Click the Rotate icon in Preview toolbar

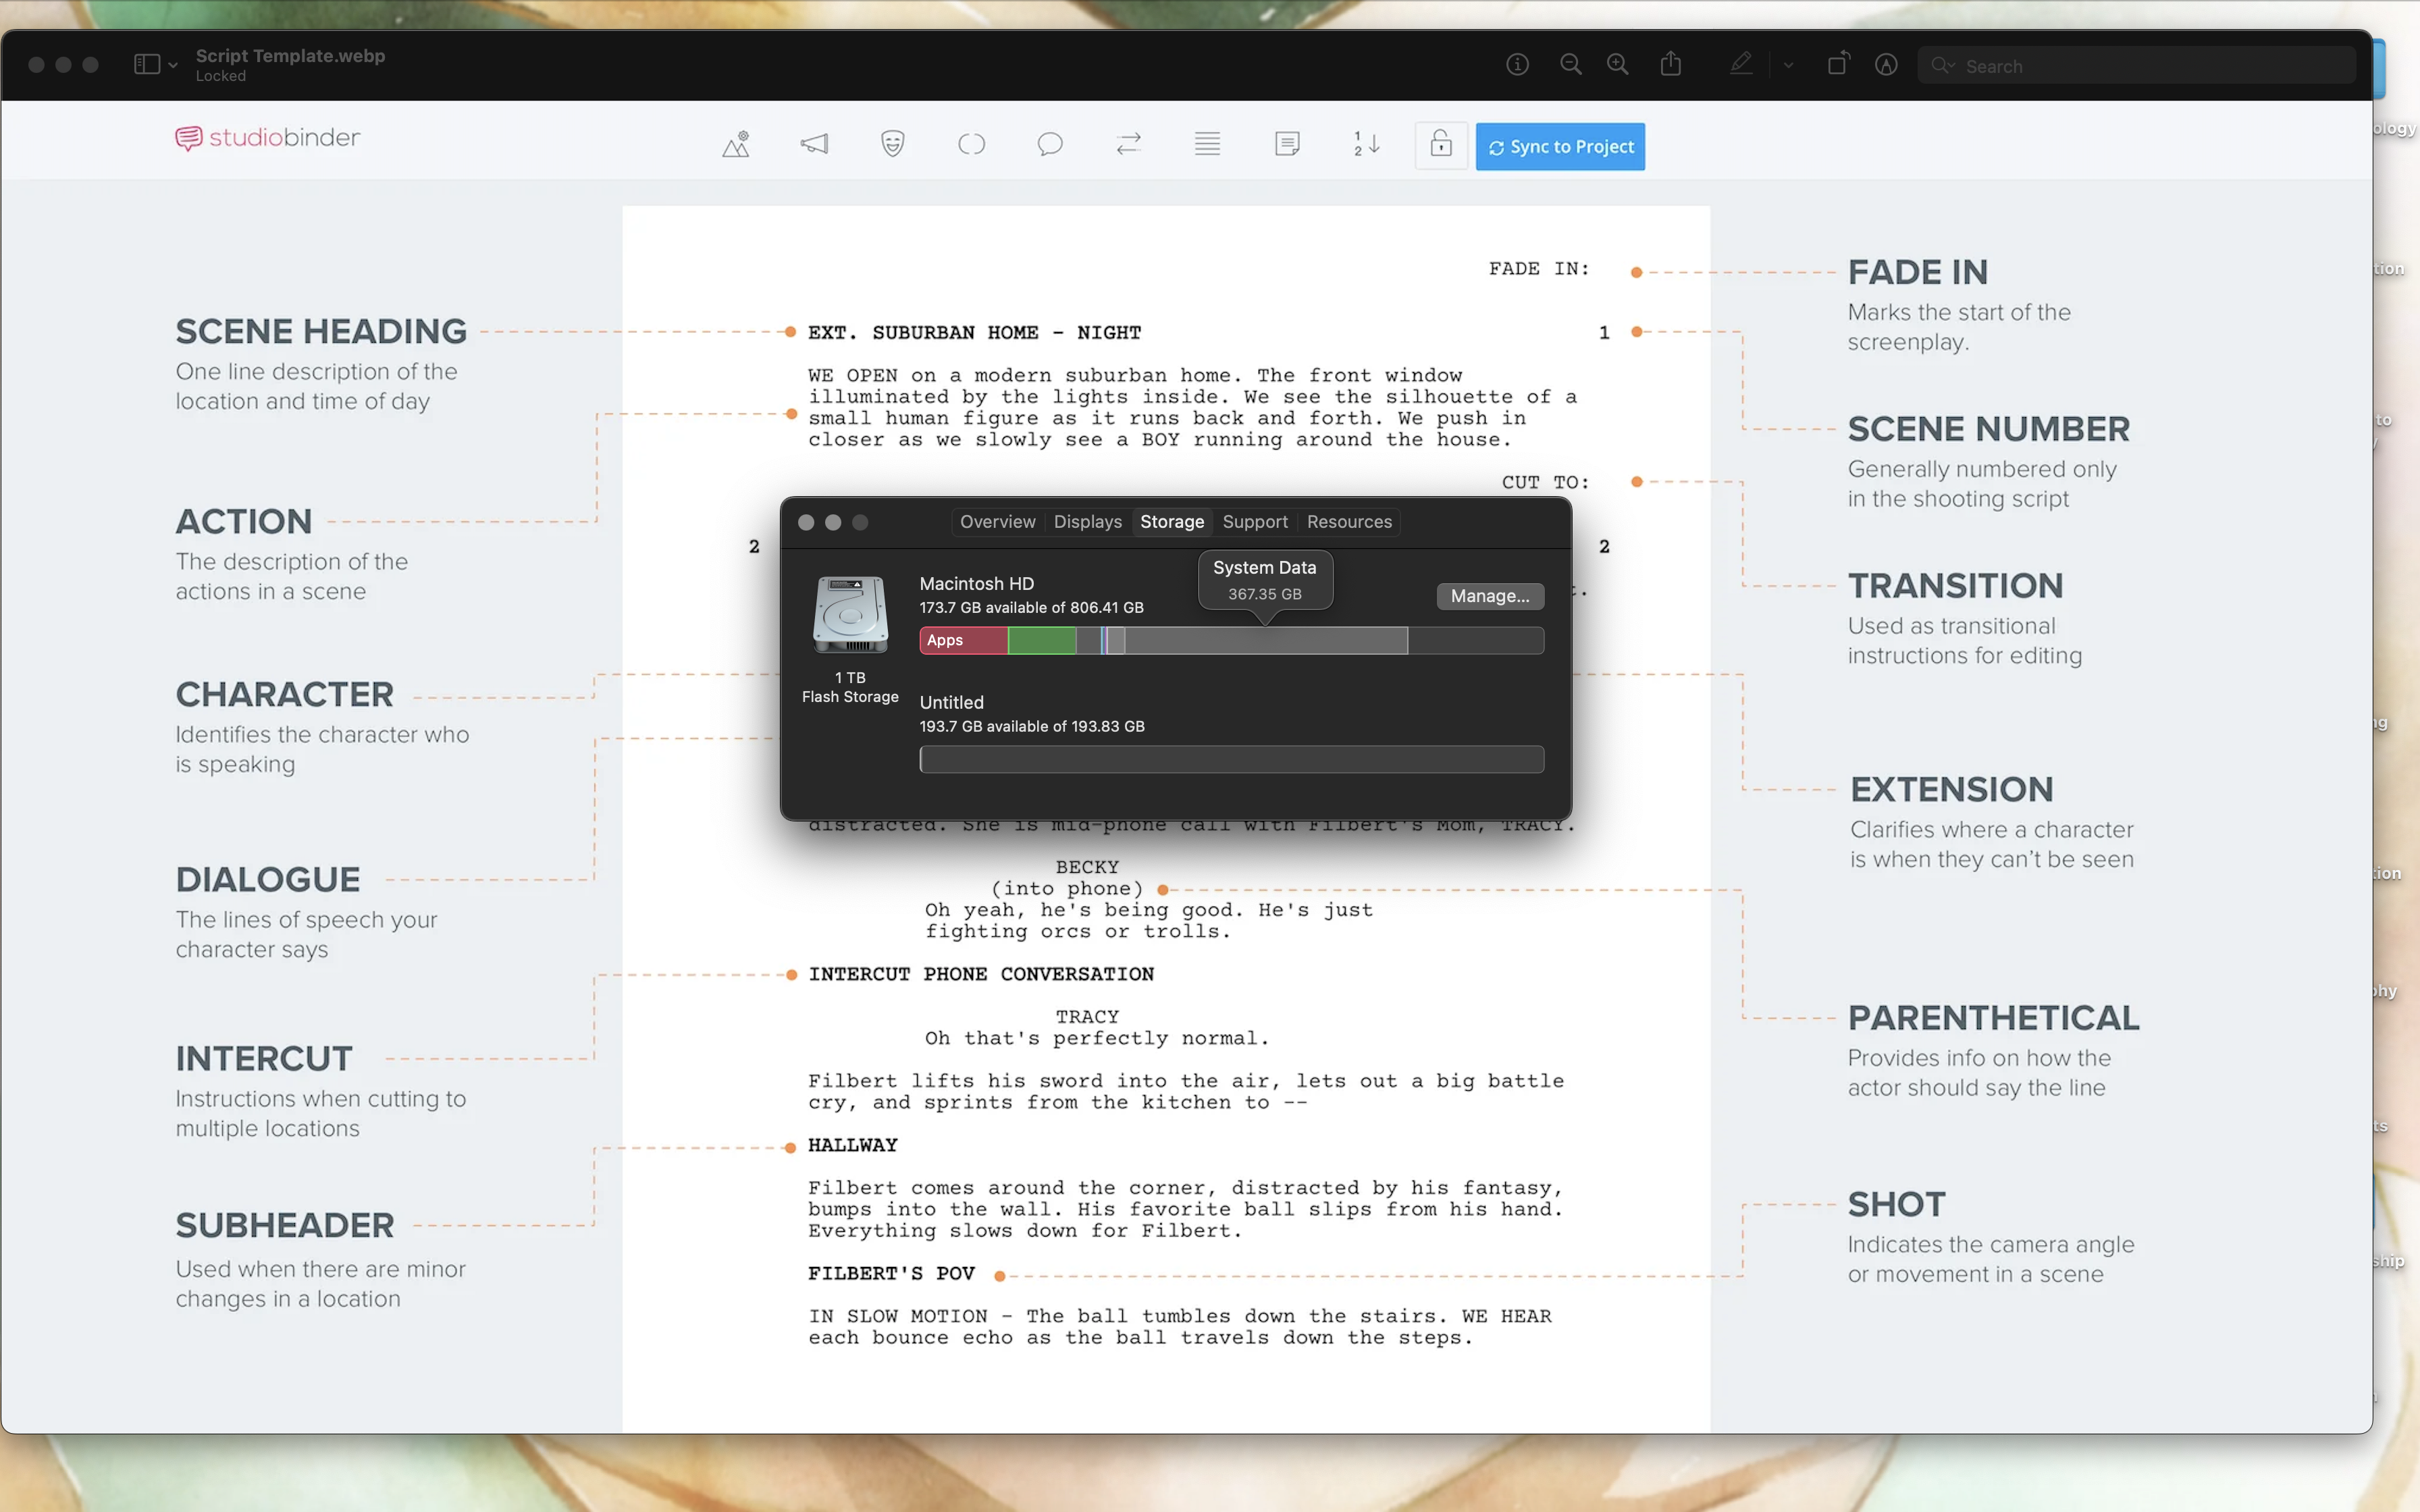point(1838,65)
